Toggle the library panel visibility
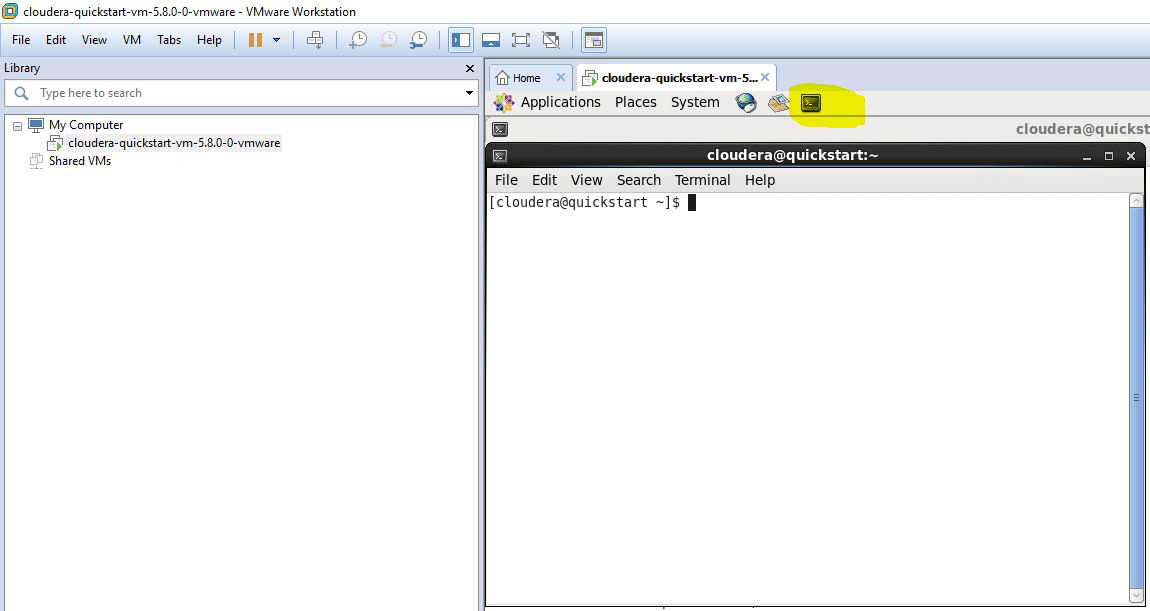The width and height of the screenshot is (1150, 611). (461, 39)
